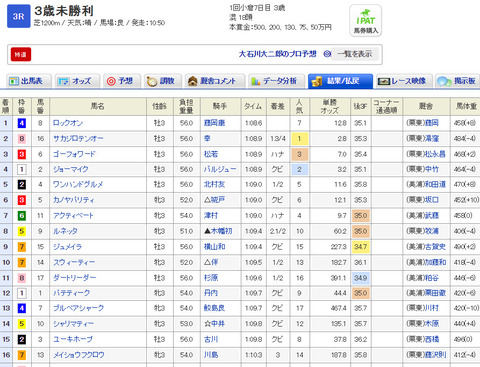Viewport: 480px width, 367px height.
Task: Click the circular icon beside 一覧を表示
Action: point(327,54)
